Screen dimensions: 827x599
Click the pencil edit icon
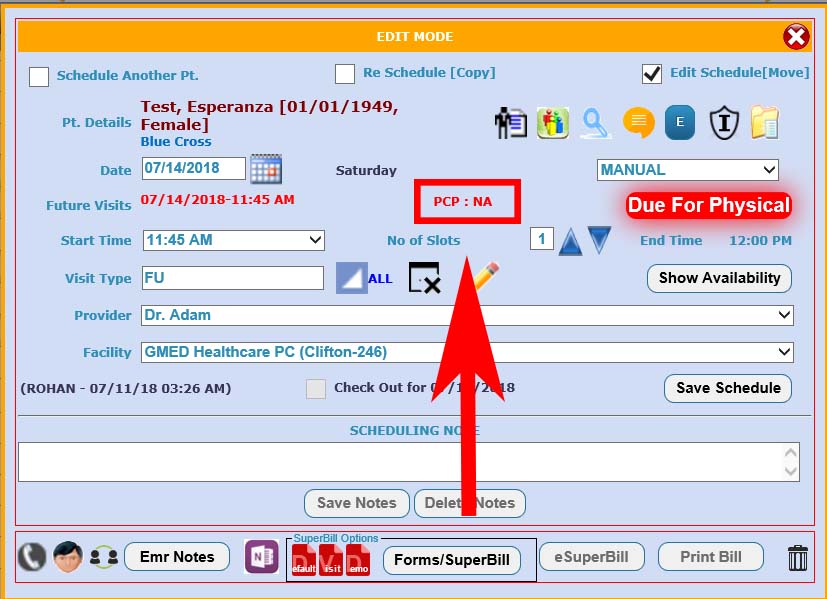click(x=485, y=275)
